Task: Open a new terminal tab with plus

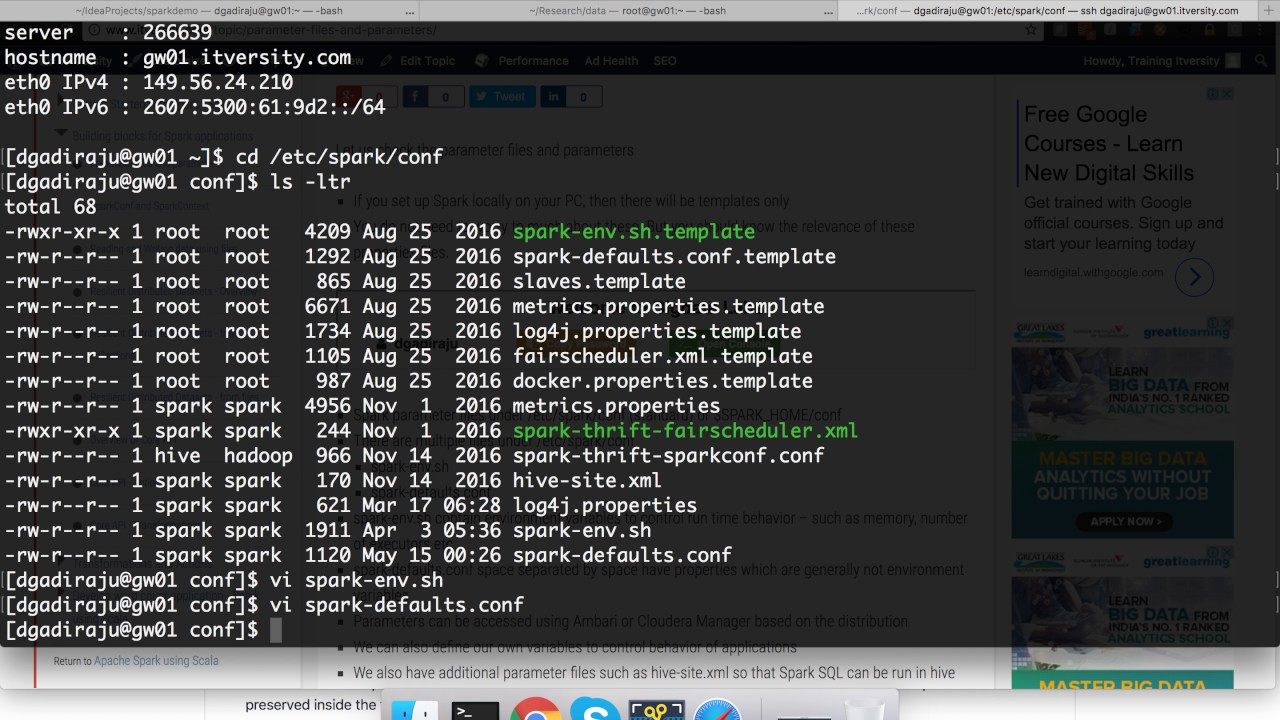Action: click(1268, 10)
